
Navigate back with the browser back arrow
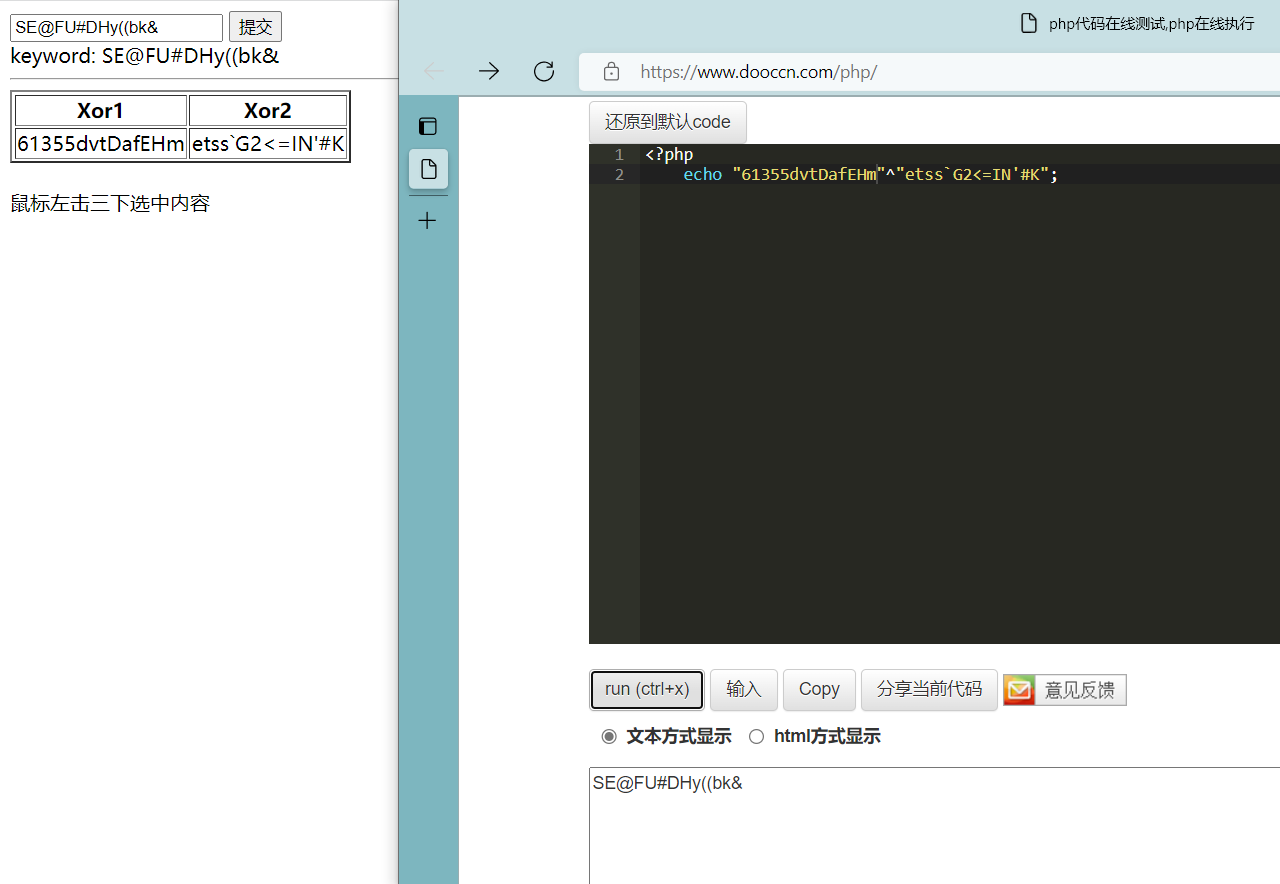[433, 71]
